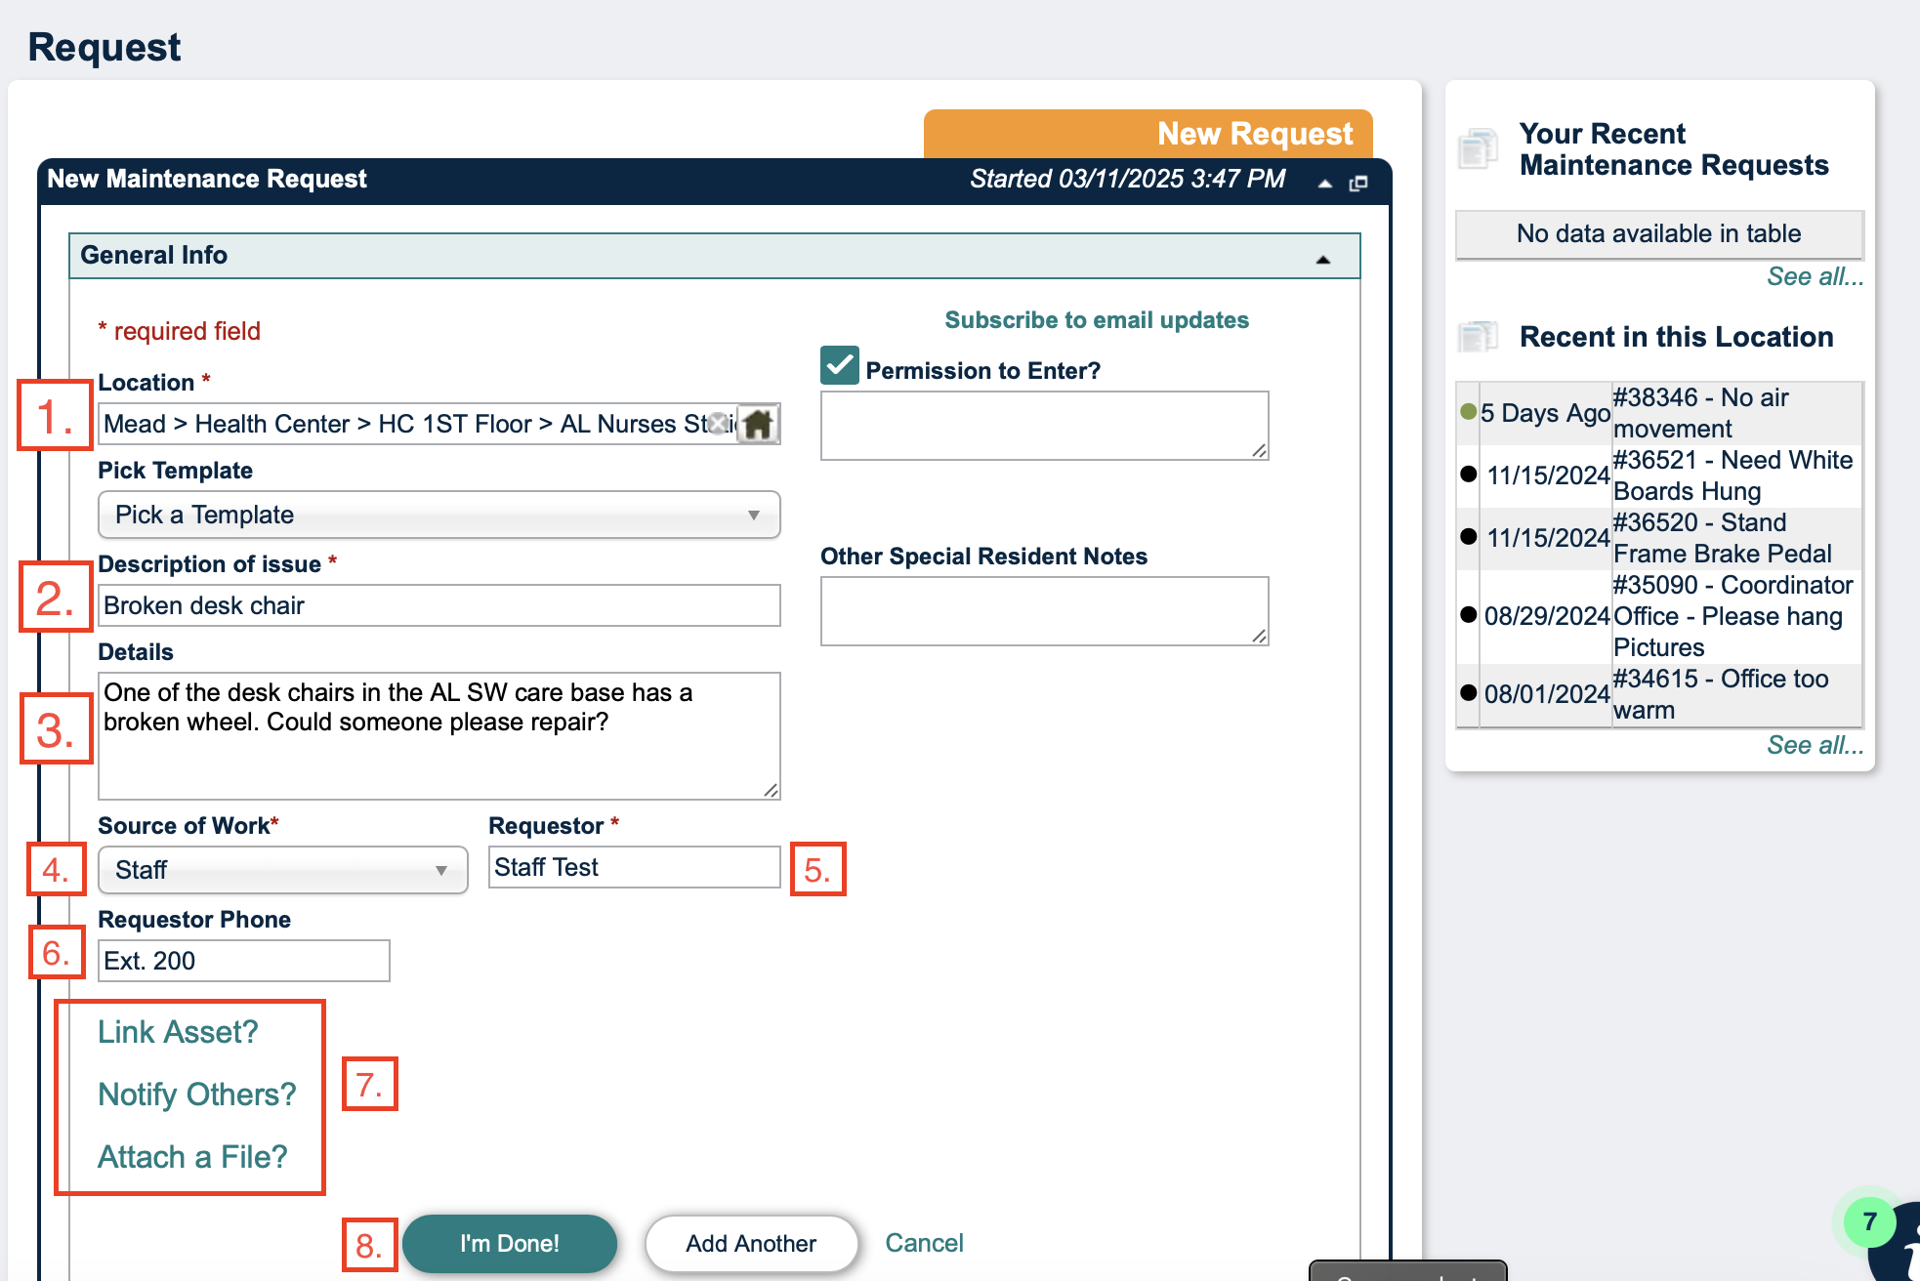Click the Requestor Phone input field
This screenshot has width=1920, height=1281.
point(244,961)
